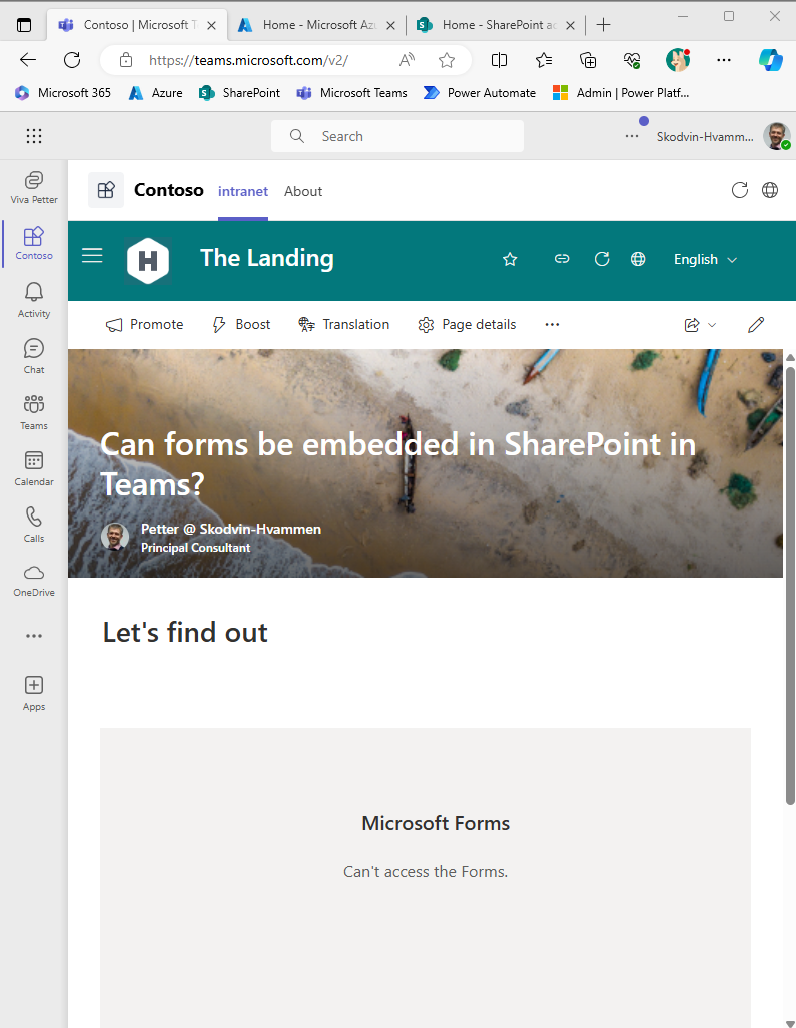The width and height of the screenshot is (796, 1028).
Task: Select the Contoso app in sidebar
Action: 34,243
